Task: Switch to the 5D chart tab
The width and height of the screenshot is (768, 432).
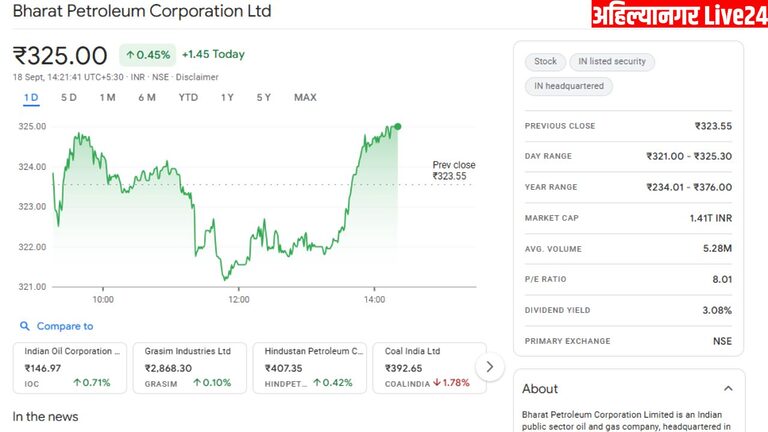Action: pyautogui.click(x=69, y=97)
